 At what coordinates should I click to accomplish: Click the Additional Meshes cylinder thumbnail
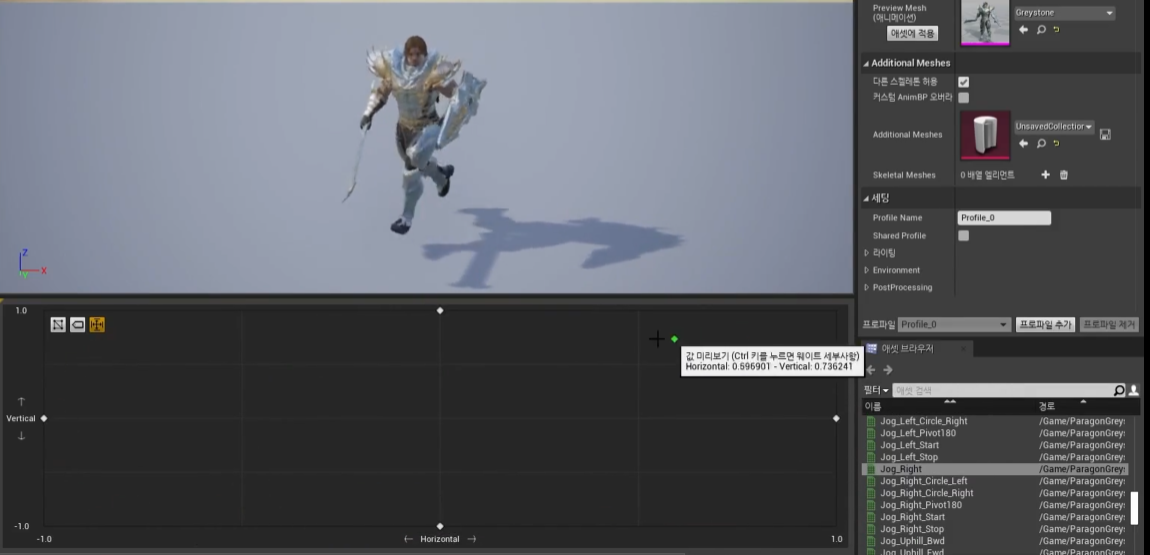coord(985,135)
